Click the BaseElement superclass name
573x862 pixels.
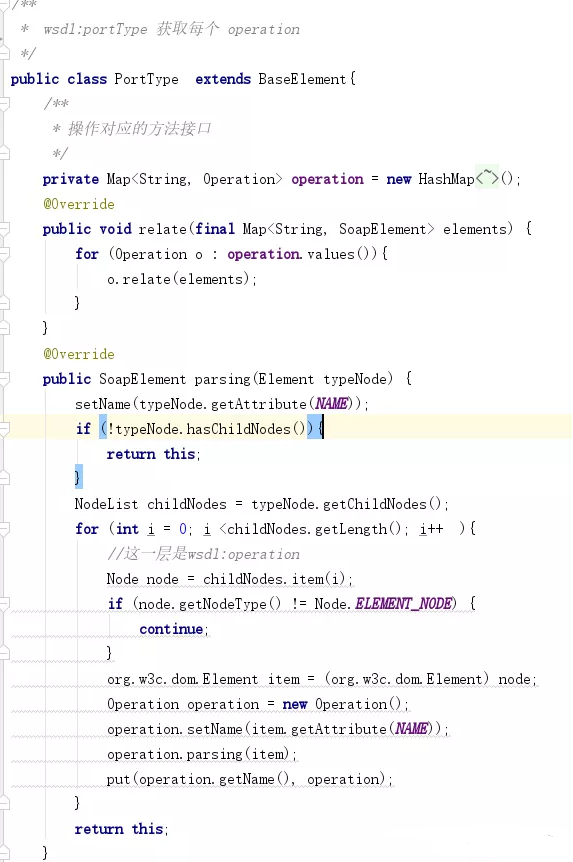coord(302,79)
